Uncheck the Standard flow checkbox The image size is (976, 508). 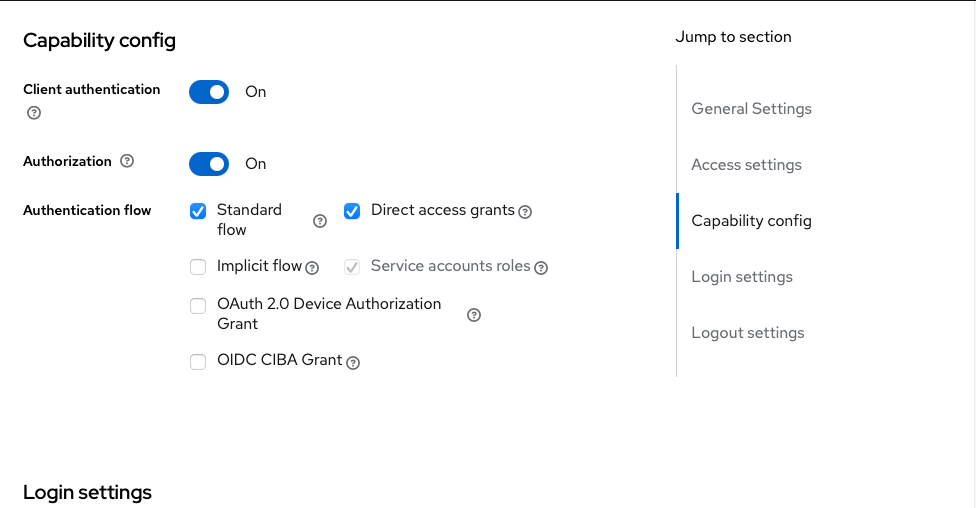pos(198,211)
